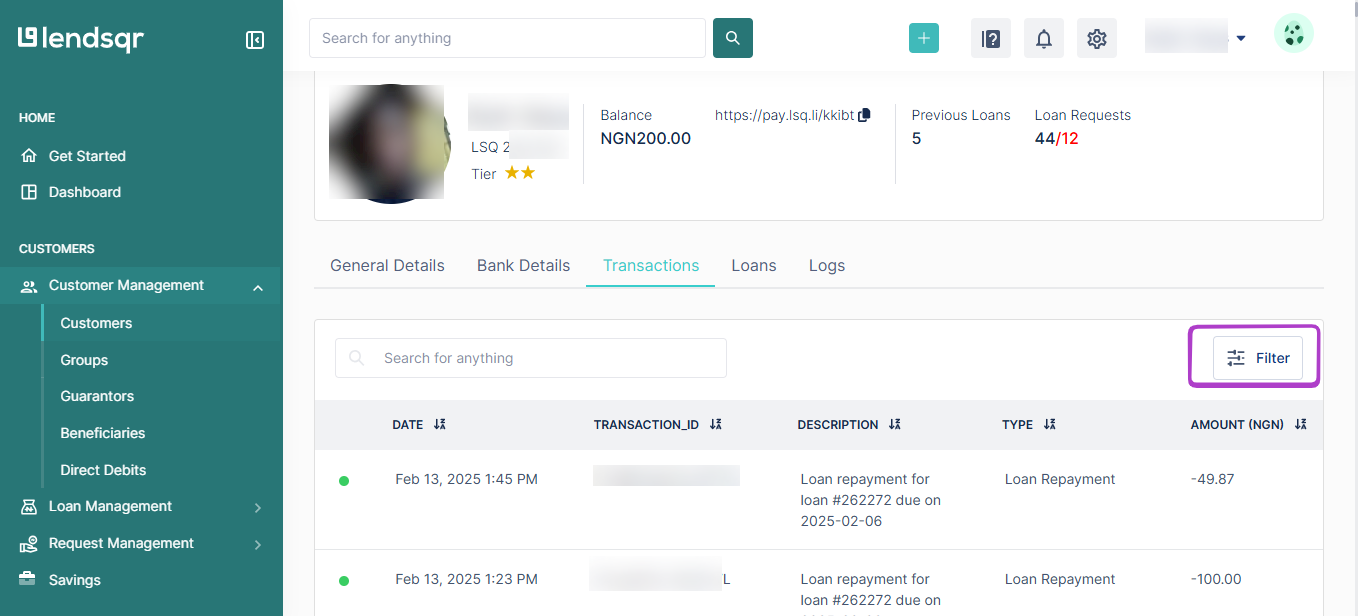The image size is (1358, 616).
Task: Click the transactions Search for anything field
Action: click(531, 358)
